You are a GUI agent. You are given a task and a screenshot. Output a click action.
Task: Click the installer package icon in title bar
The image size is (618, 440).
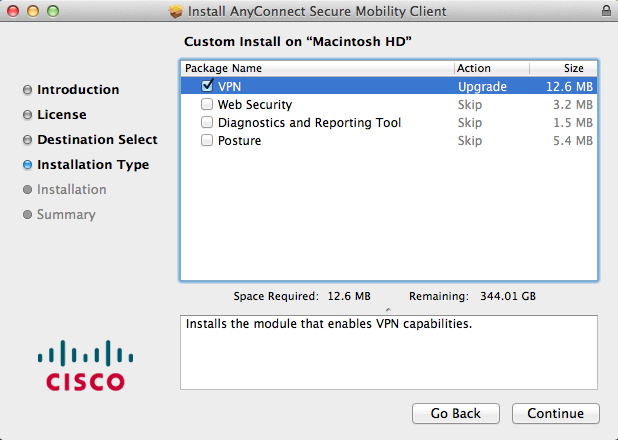coord(176,11)
